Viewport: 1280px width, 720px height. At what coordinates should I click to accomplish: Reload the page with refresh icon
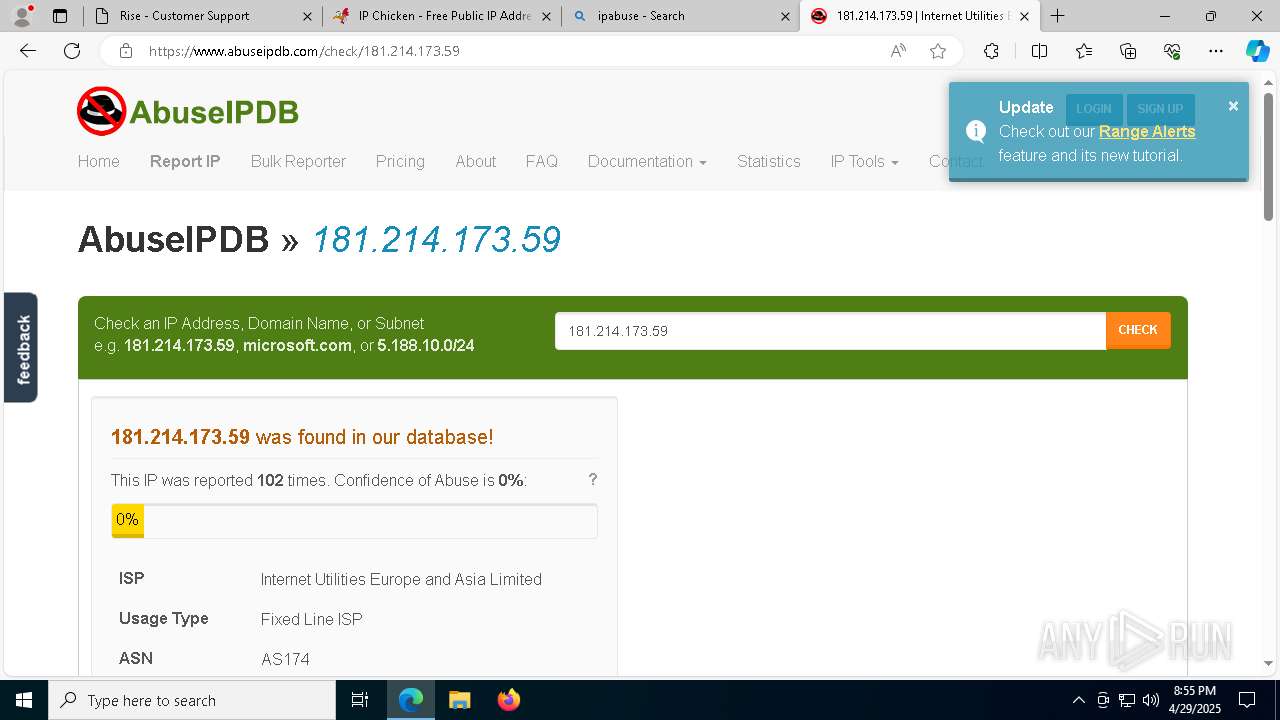72,51
